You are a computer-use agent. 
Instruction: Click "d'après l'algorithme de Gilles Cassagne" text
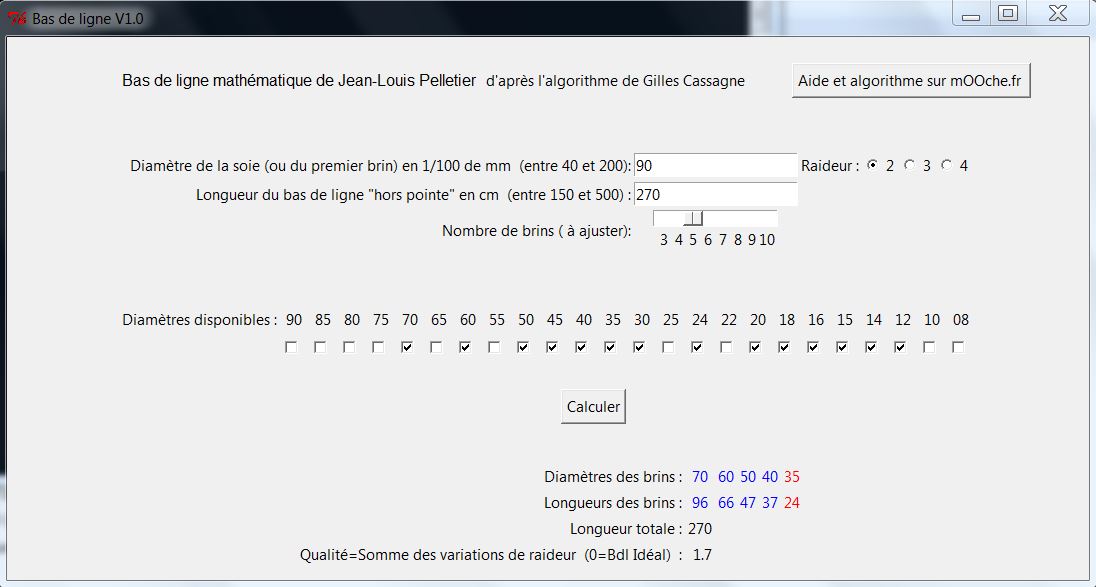tap(616, 81)
